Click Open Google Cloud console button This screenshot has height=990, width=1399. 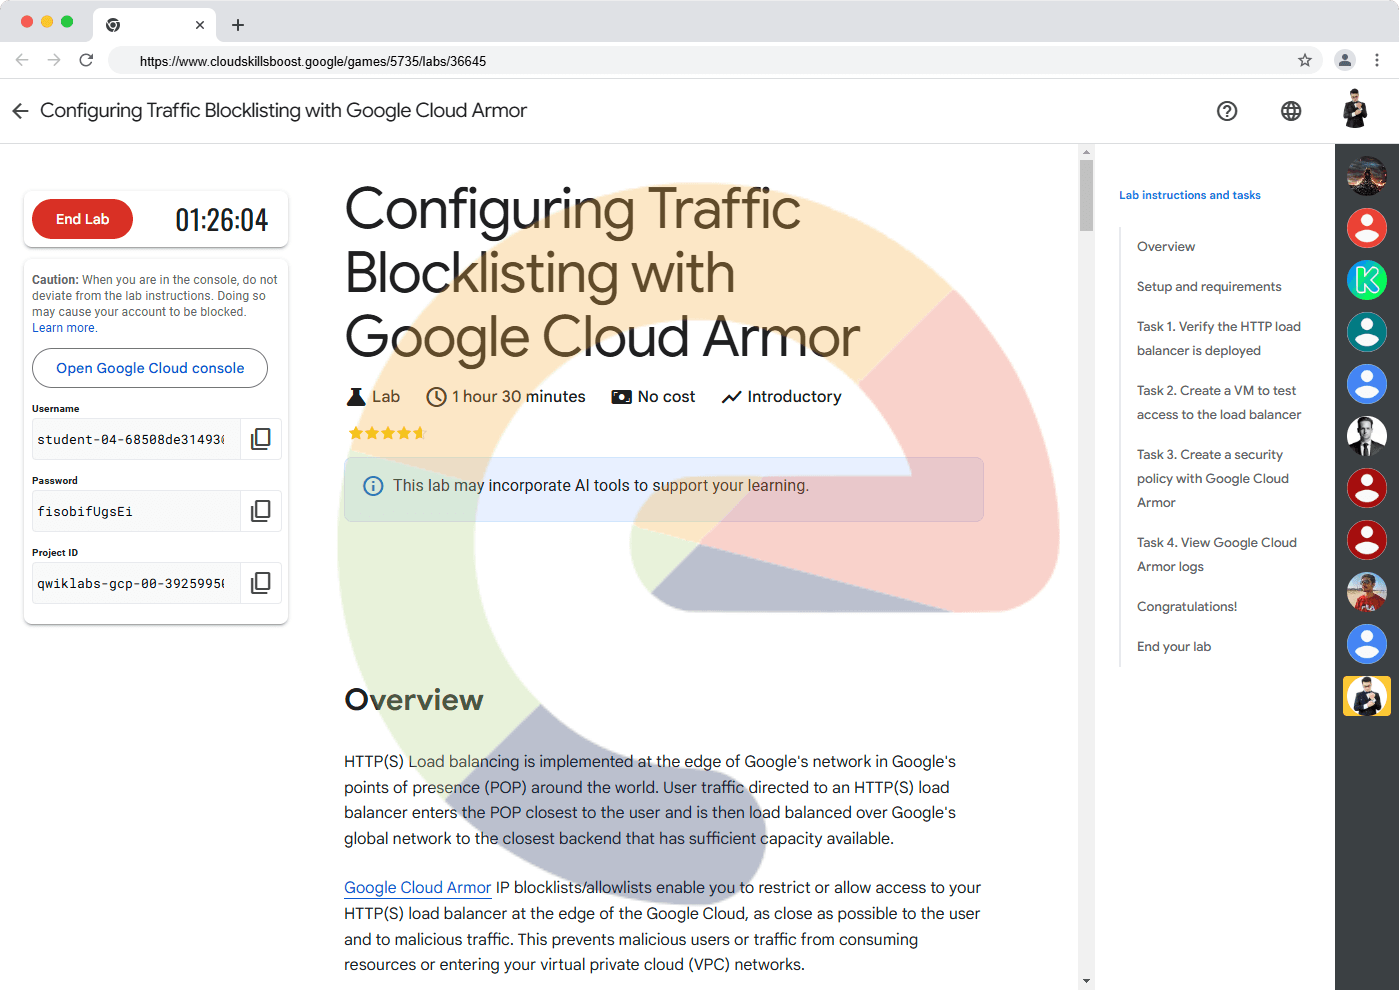pos(150,368)
